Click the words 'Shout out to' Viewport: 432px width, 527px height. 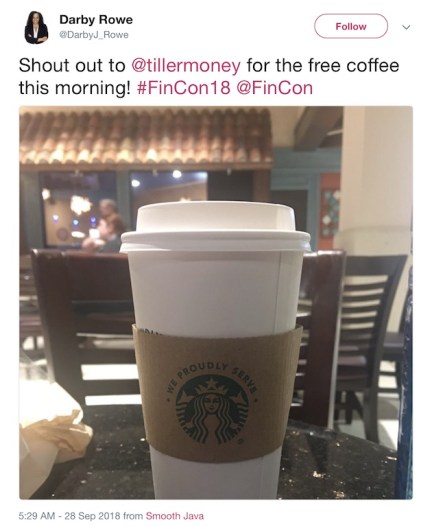[x=72, y=66]
